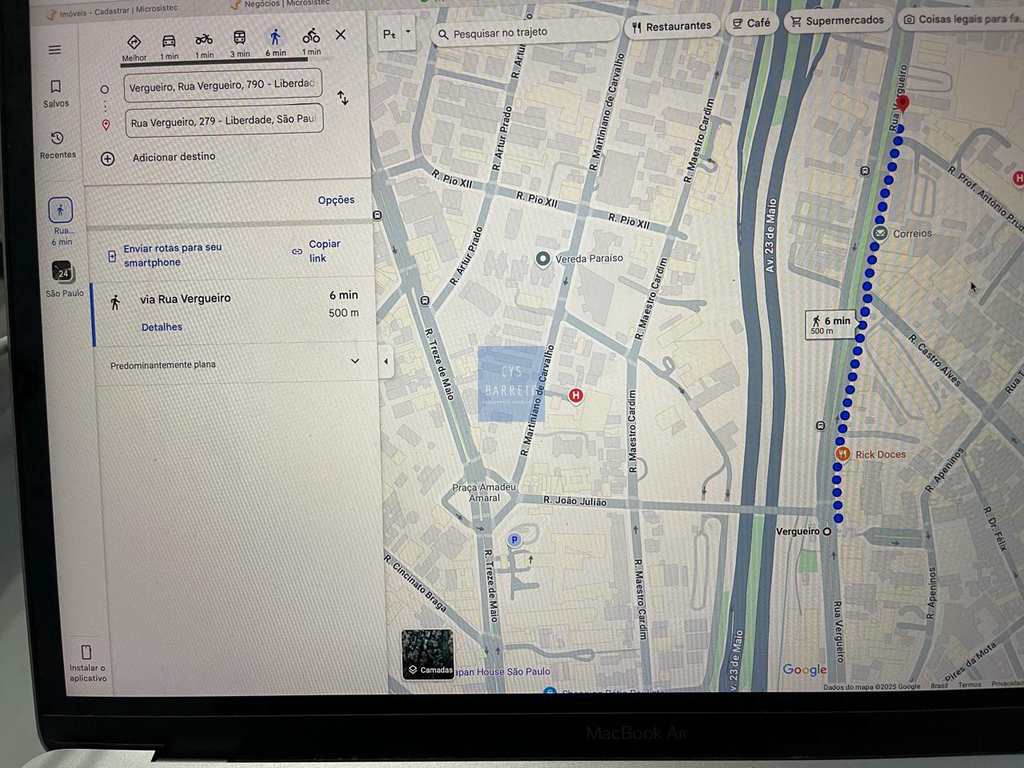Switch to motorcycle travel mode
The width and height of the screenshot is (1024, 768).
click(x=204, y=46)
